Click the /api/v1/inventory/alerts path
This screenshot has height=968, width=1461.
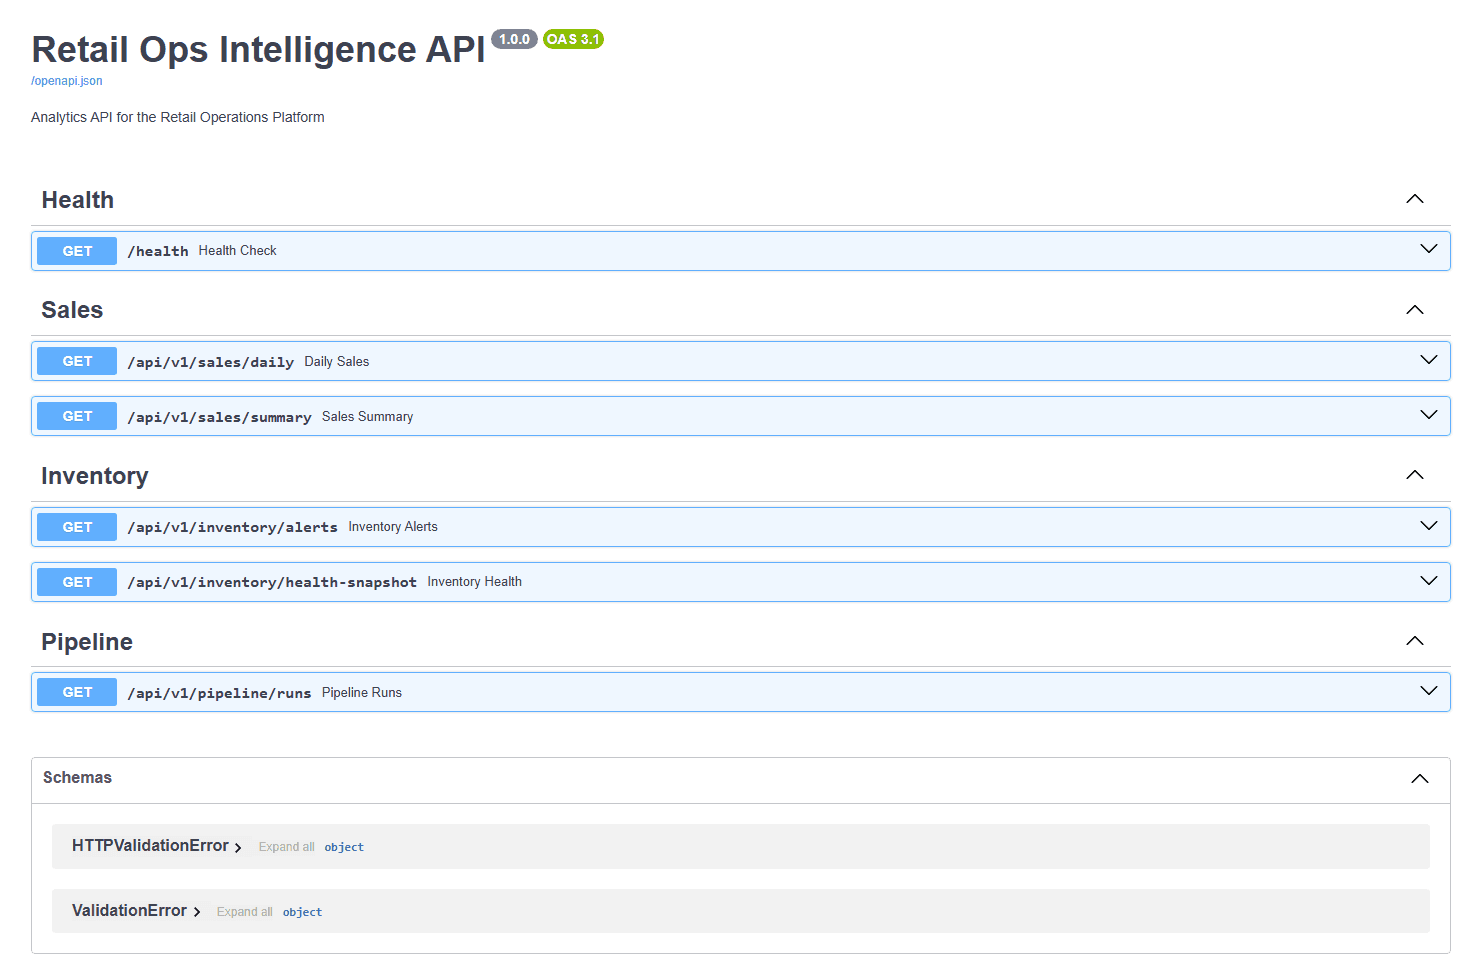click(x=233, y=527)
